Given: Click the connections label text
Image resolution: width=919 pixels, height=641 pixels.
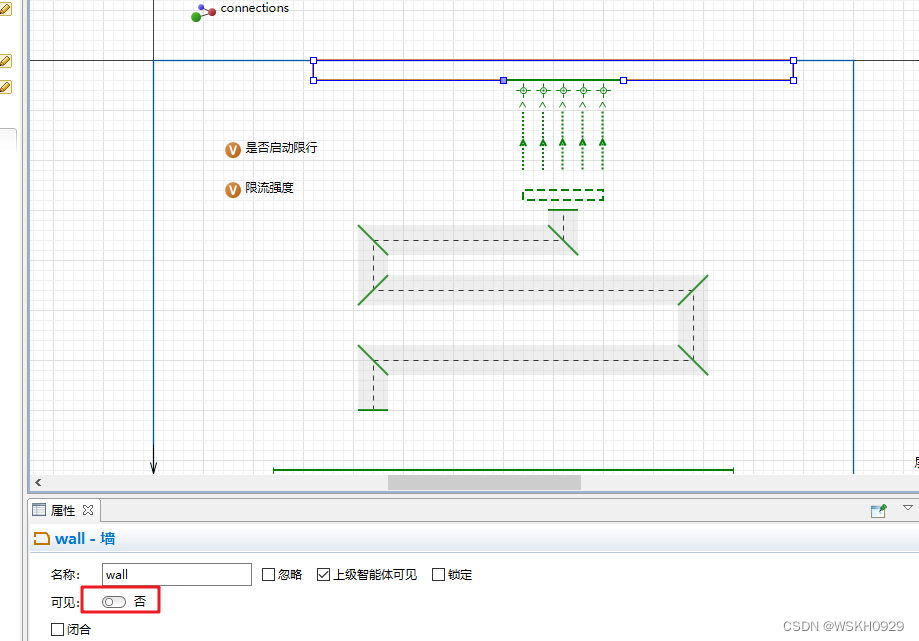Looking at the screenshot, I should (x=254, y=8).
